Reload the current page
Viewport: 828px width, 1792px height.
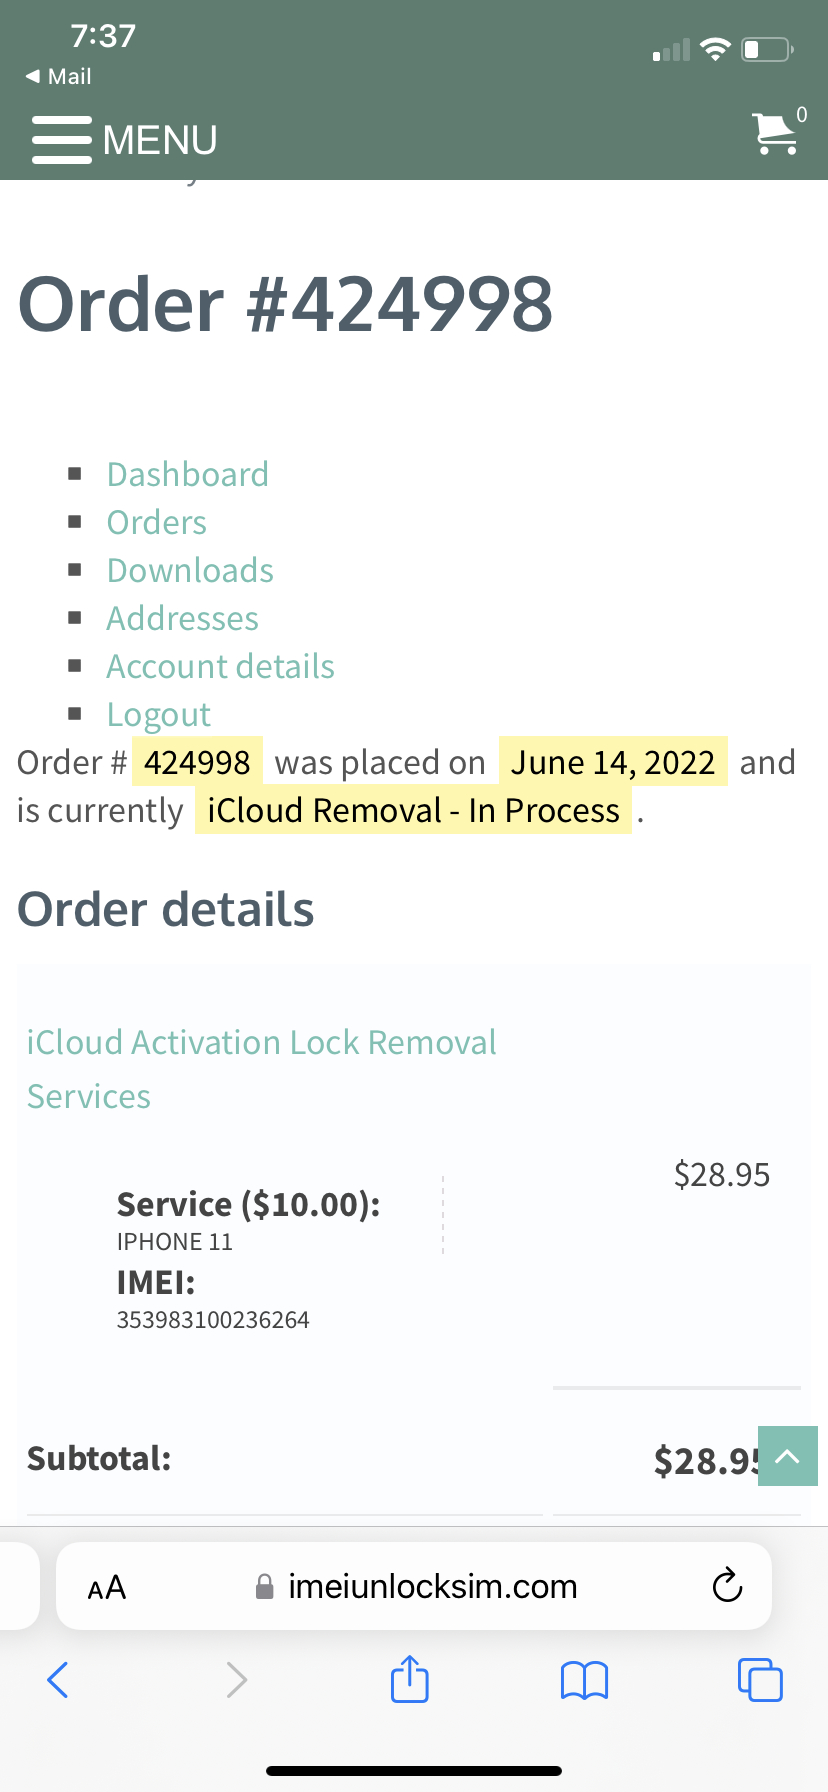pyautogui.click(x=727, y=1585)
